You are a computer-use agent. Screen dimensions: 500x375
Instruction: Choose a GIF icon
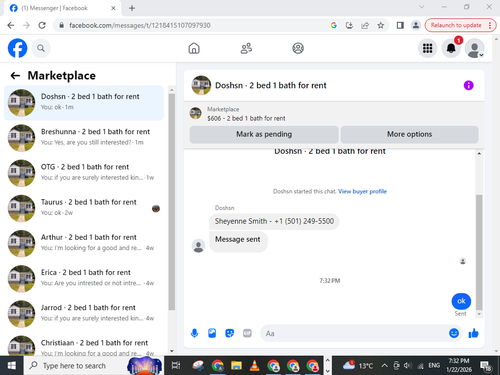pyautogui.click(x=247, y=333)
